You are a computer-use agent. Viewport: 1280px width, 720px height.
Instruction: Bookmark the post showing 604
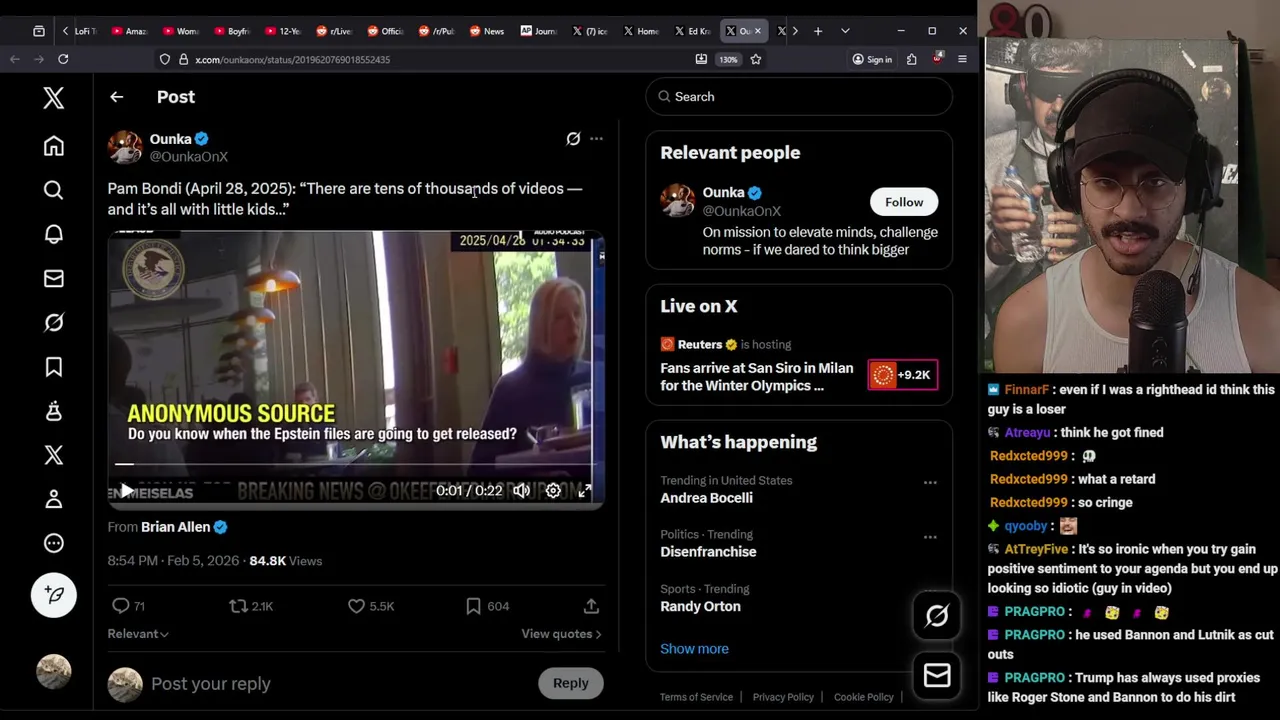tap(488, 606)
